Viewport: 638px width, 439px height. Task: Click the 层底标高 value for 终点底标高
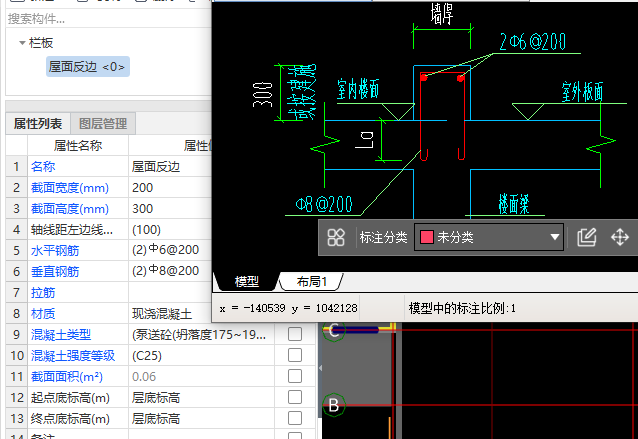201,419
